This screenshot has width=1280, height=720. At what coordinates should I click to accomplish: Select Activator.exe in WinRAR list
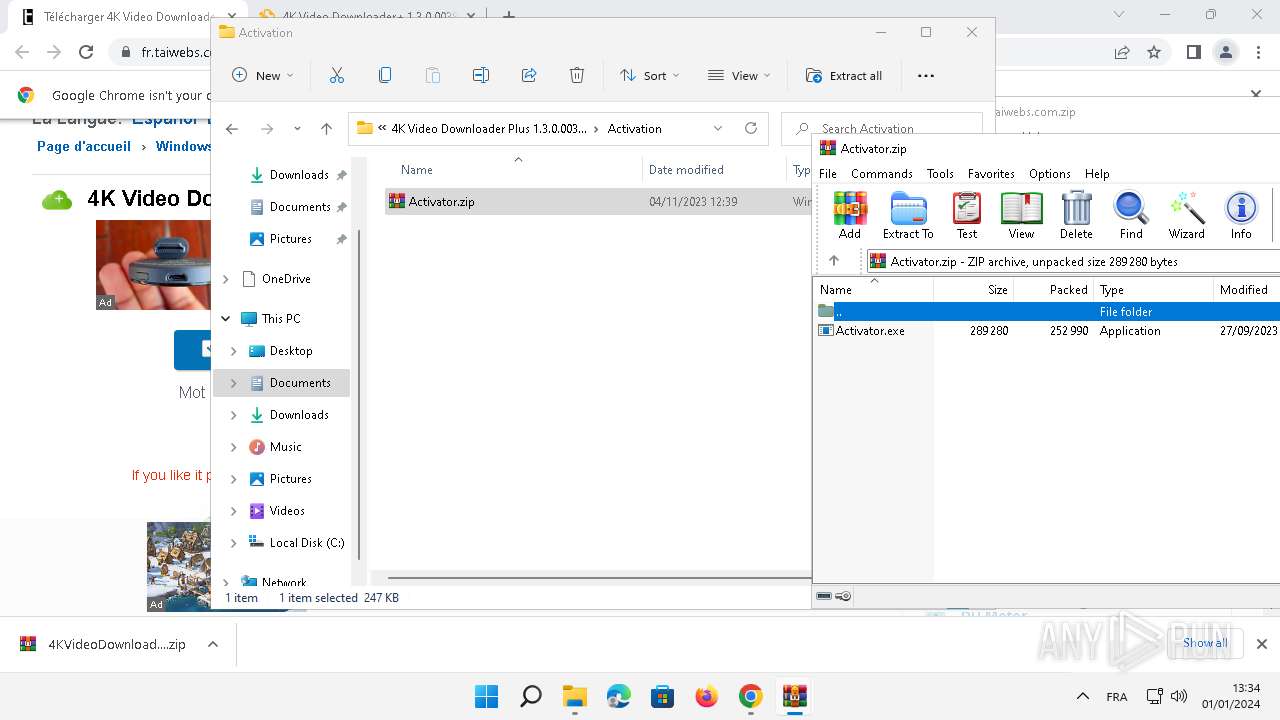tap(870, 330)
